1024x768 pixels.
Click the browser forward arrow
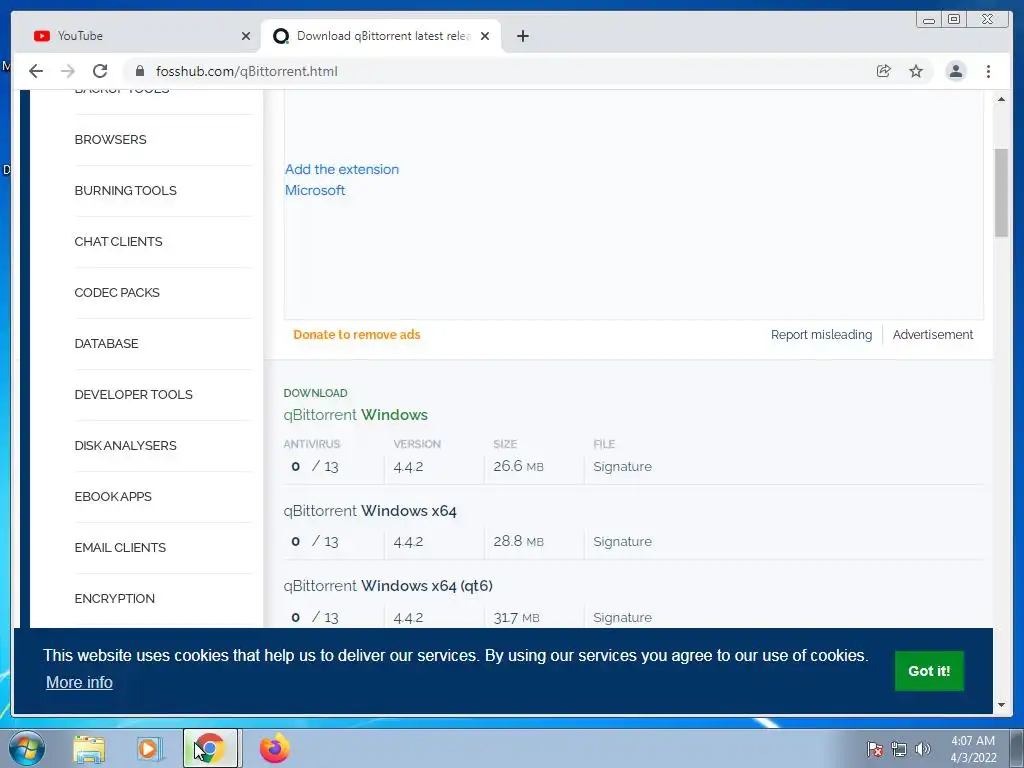(x=68, y=71)
